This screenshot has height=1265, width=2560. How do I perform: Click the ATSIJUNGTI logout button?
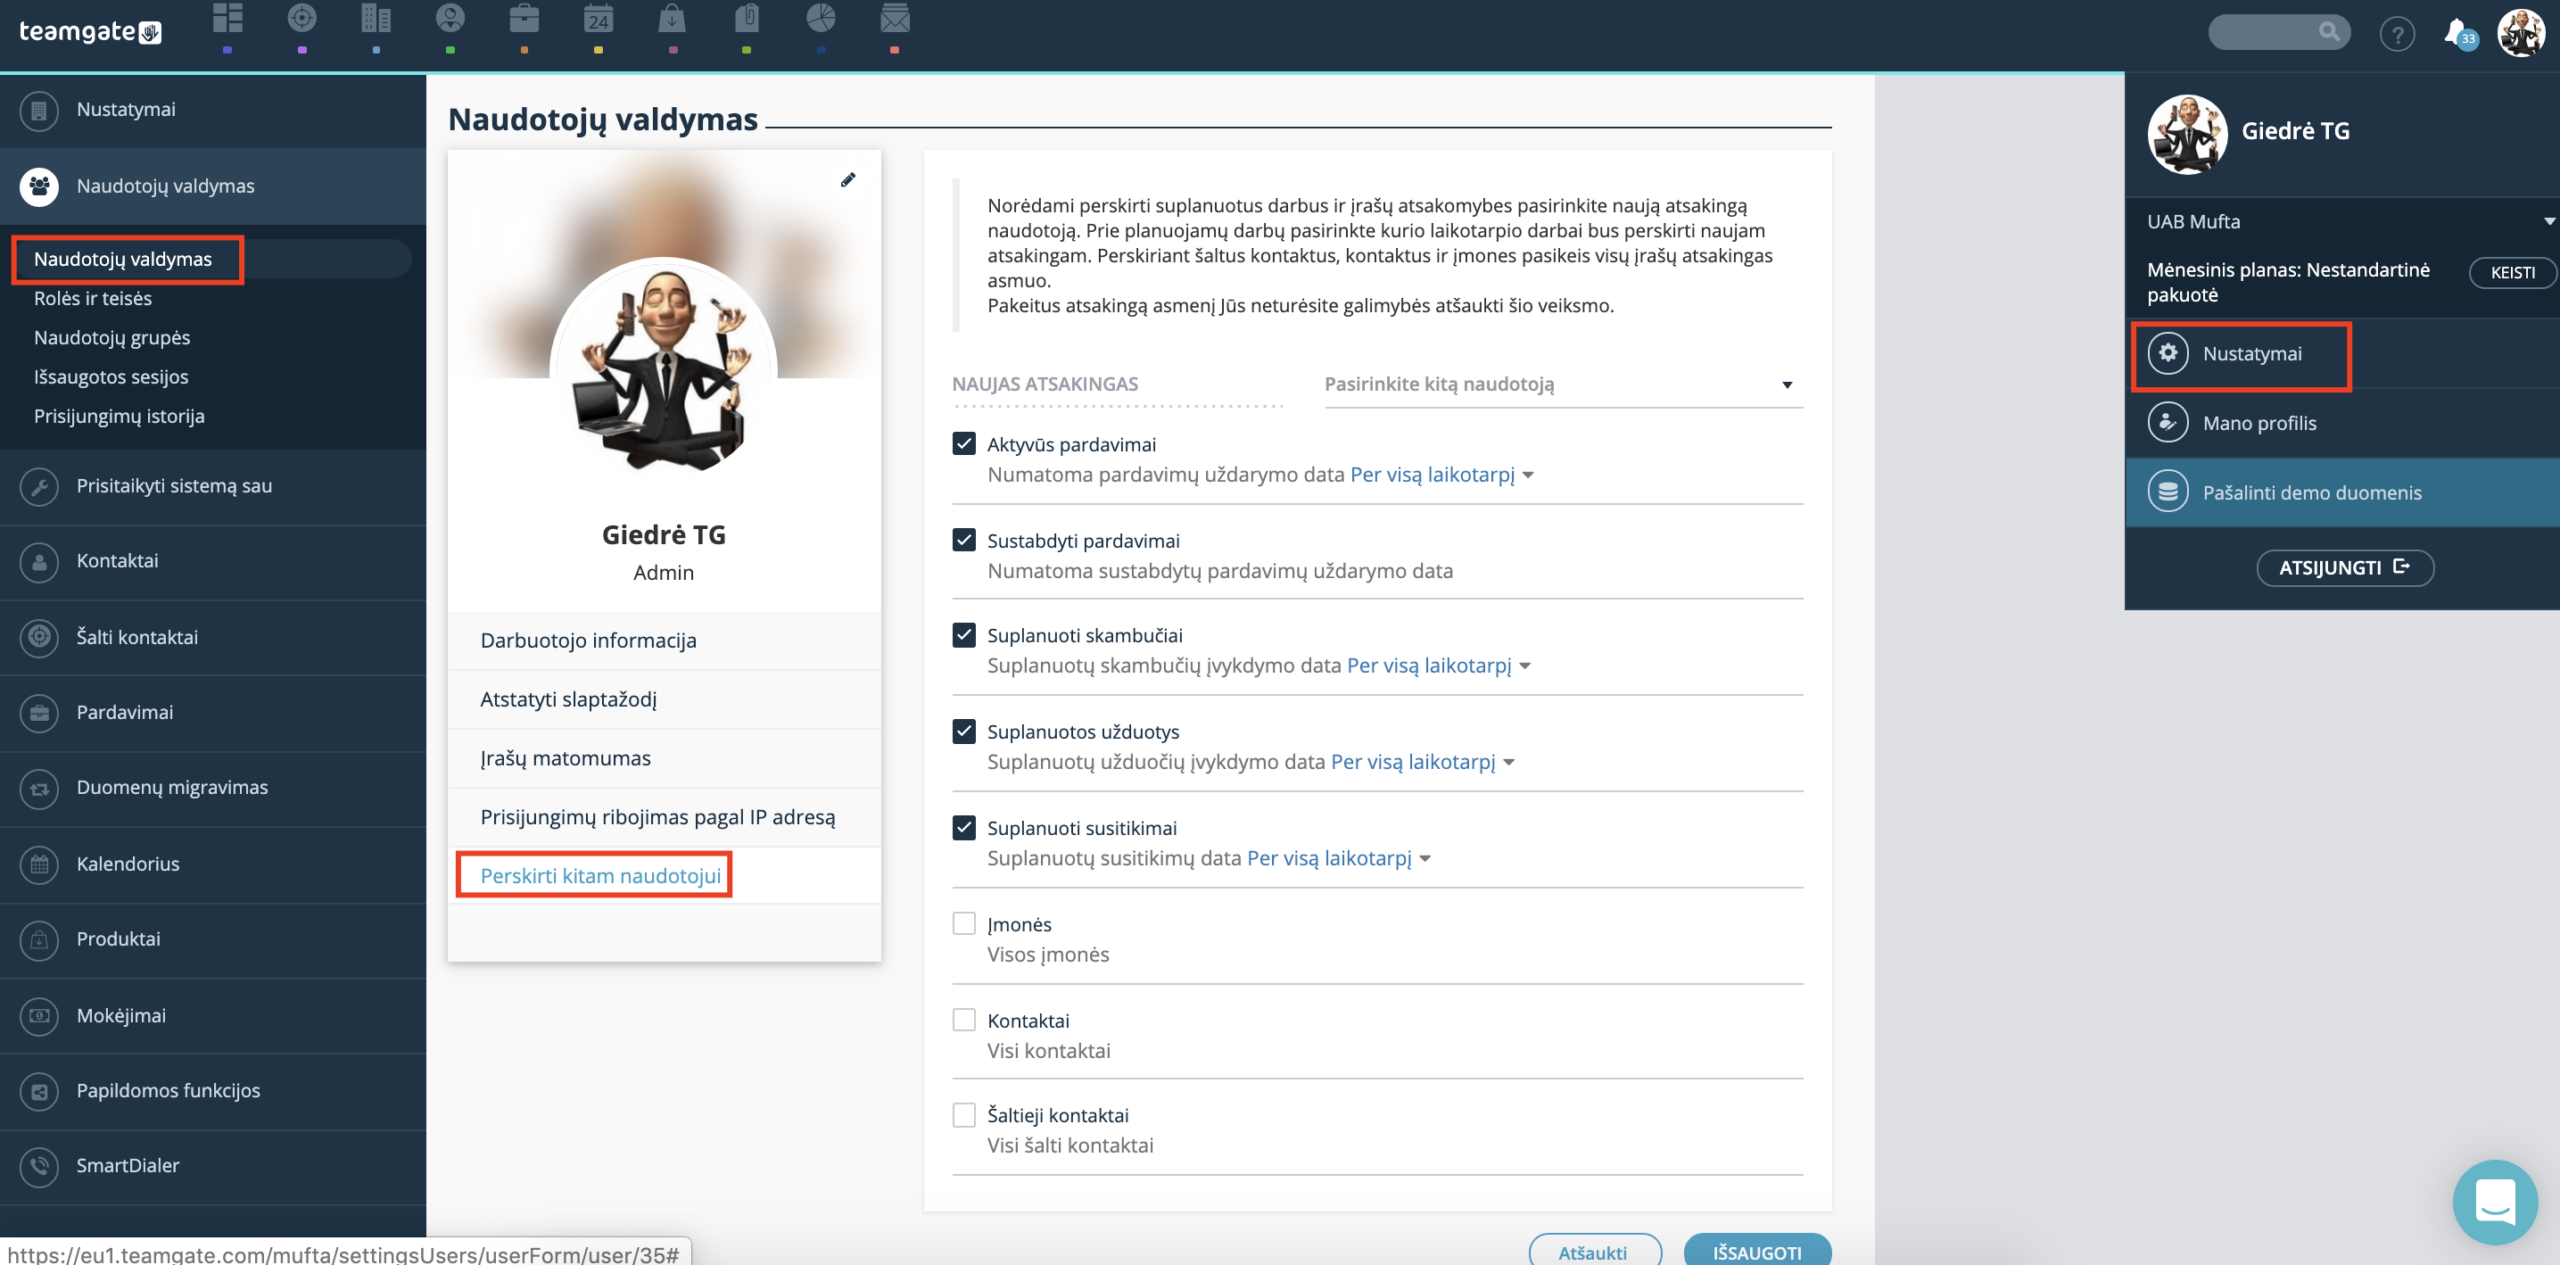tap(2345, 568)
